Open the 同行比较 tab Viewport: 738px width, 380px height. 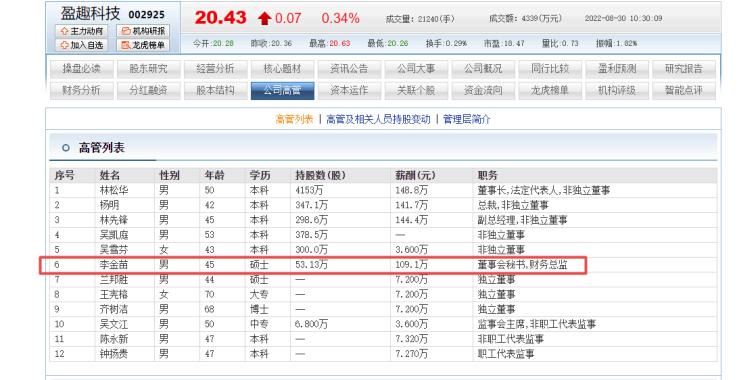(550, 69)
